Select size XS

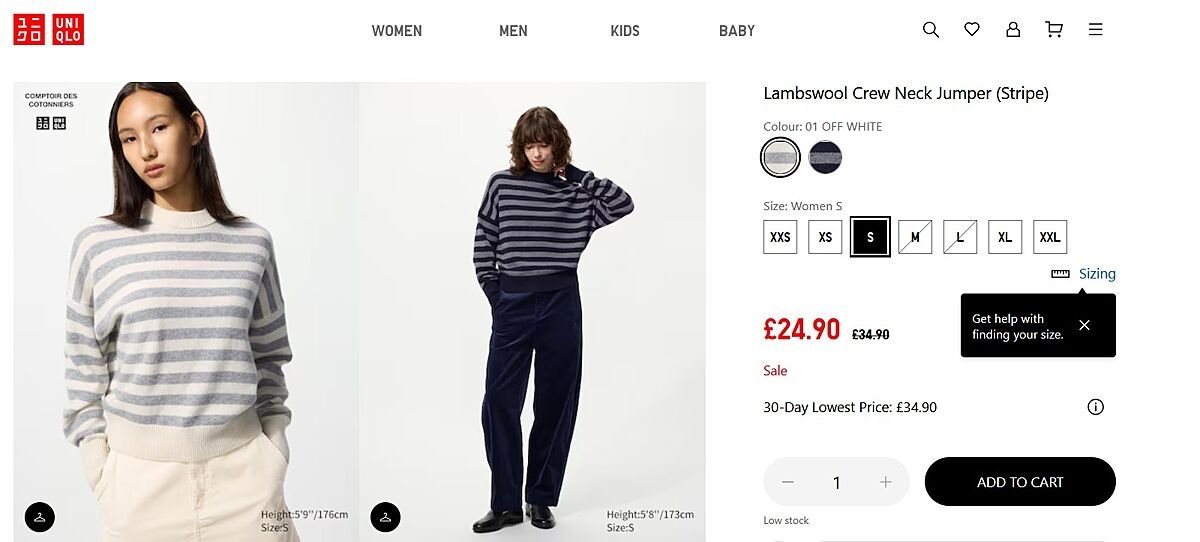click(x=825, y=237)
